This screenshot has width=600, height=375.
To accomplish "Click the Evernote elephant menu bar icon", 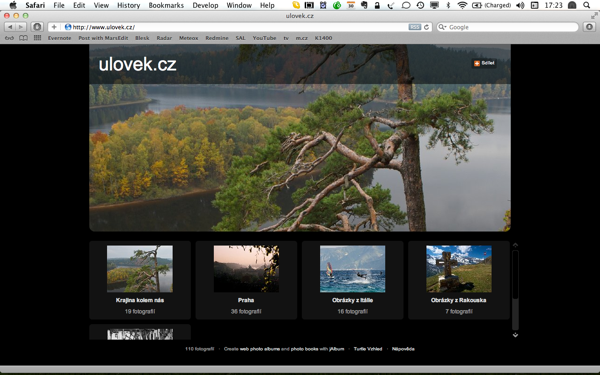I will (x=364, y=5).
